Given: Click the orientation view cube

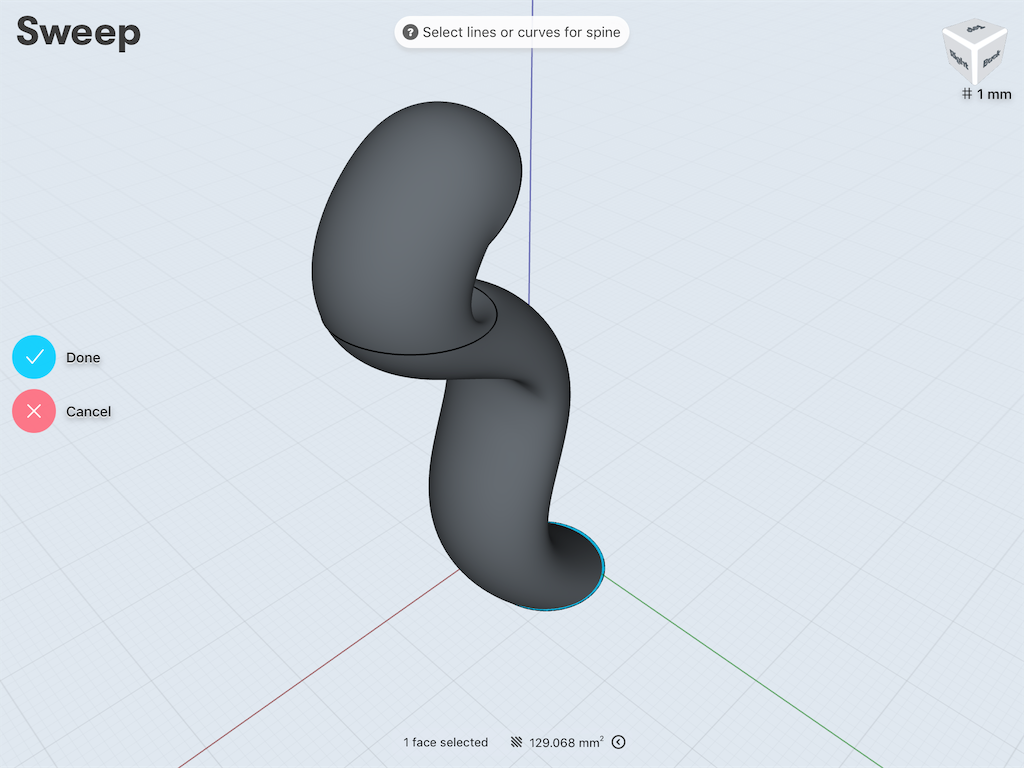Looking at the screenshot, I should pyautogui.click(x=974, y=52).
